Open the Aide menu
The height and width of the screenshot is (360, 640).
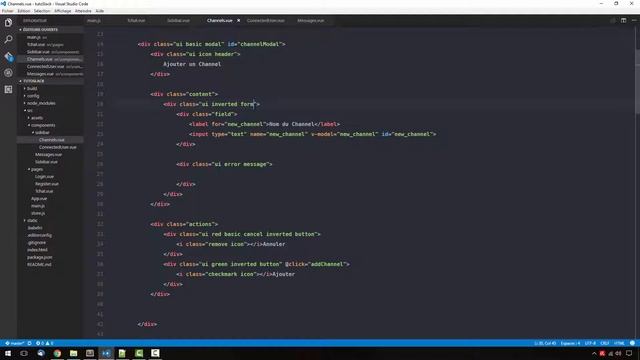point(100,11)
